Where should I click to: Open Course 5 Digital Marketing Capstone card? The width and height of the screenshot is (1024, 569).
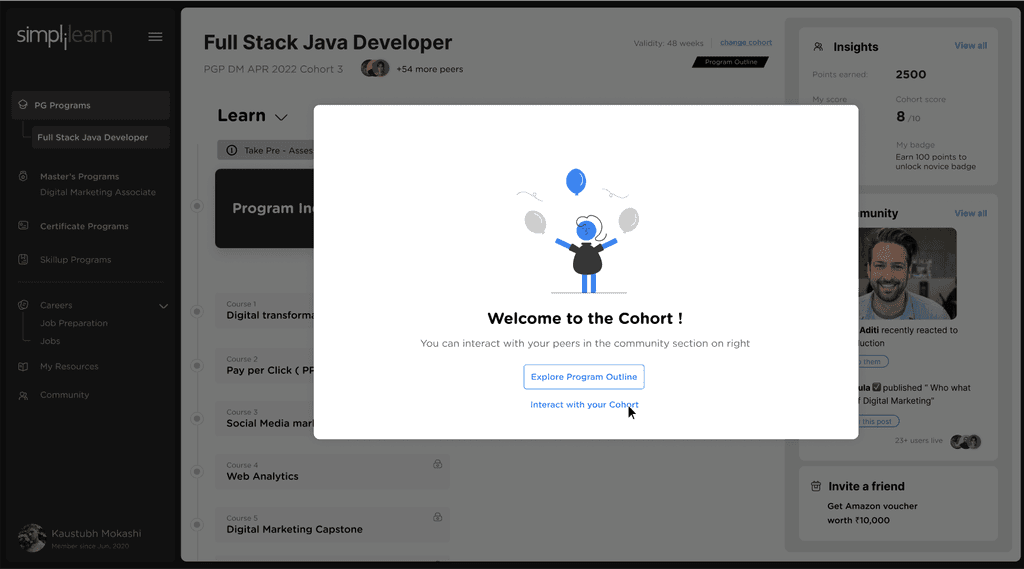coord(332,524)
